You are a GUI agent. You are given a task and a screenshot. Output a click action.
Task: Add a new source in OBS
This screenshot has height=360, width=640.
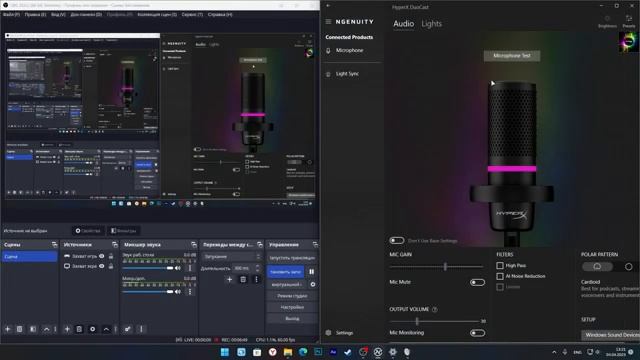[x=67, y=329]
